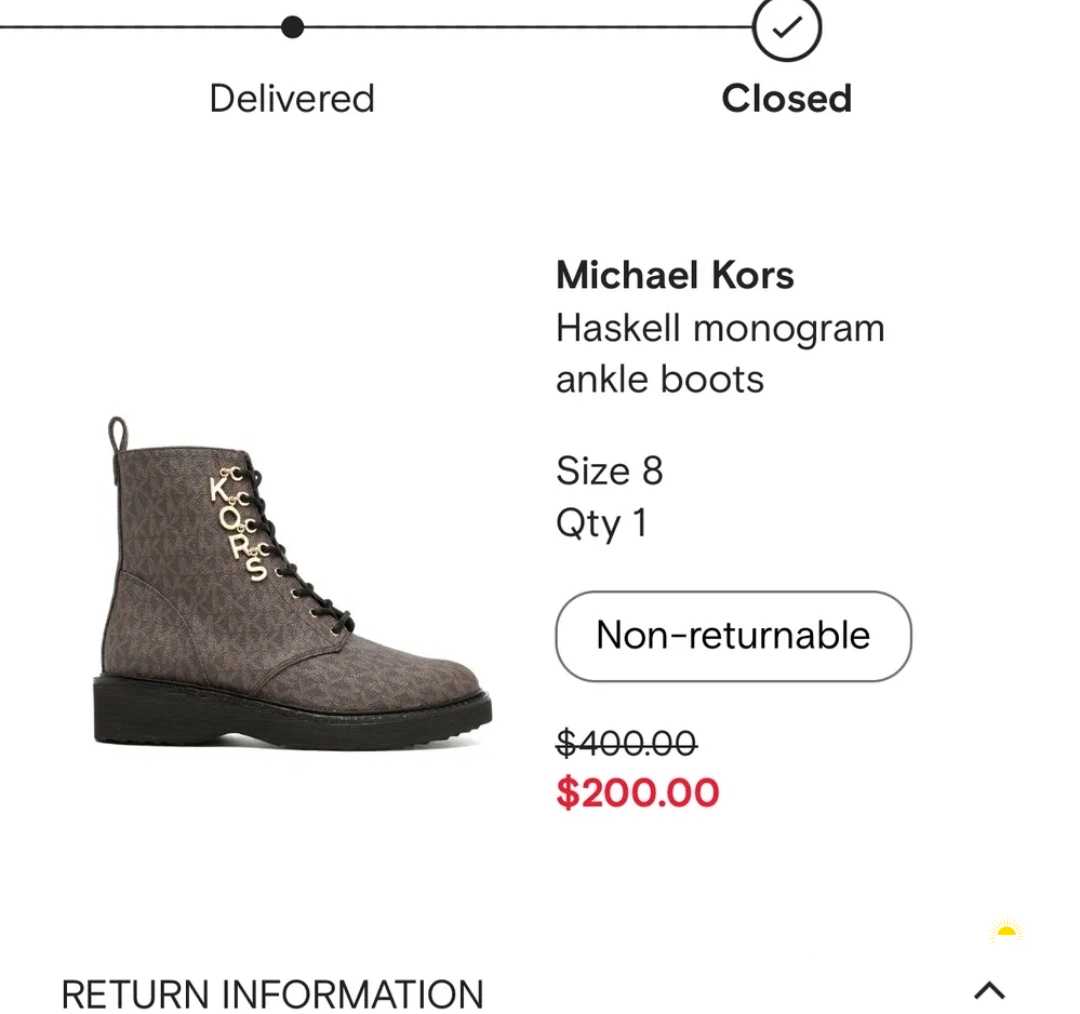Select the Qty 1 text

tap(601, 522)
